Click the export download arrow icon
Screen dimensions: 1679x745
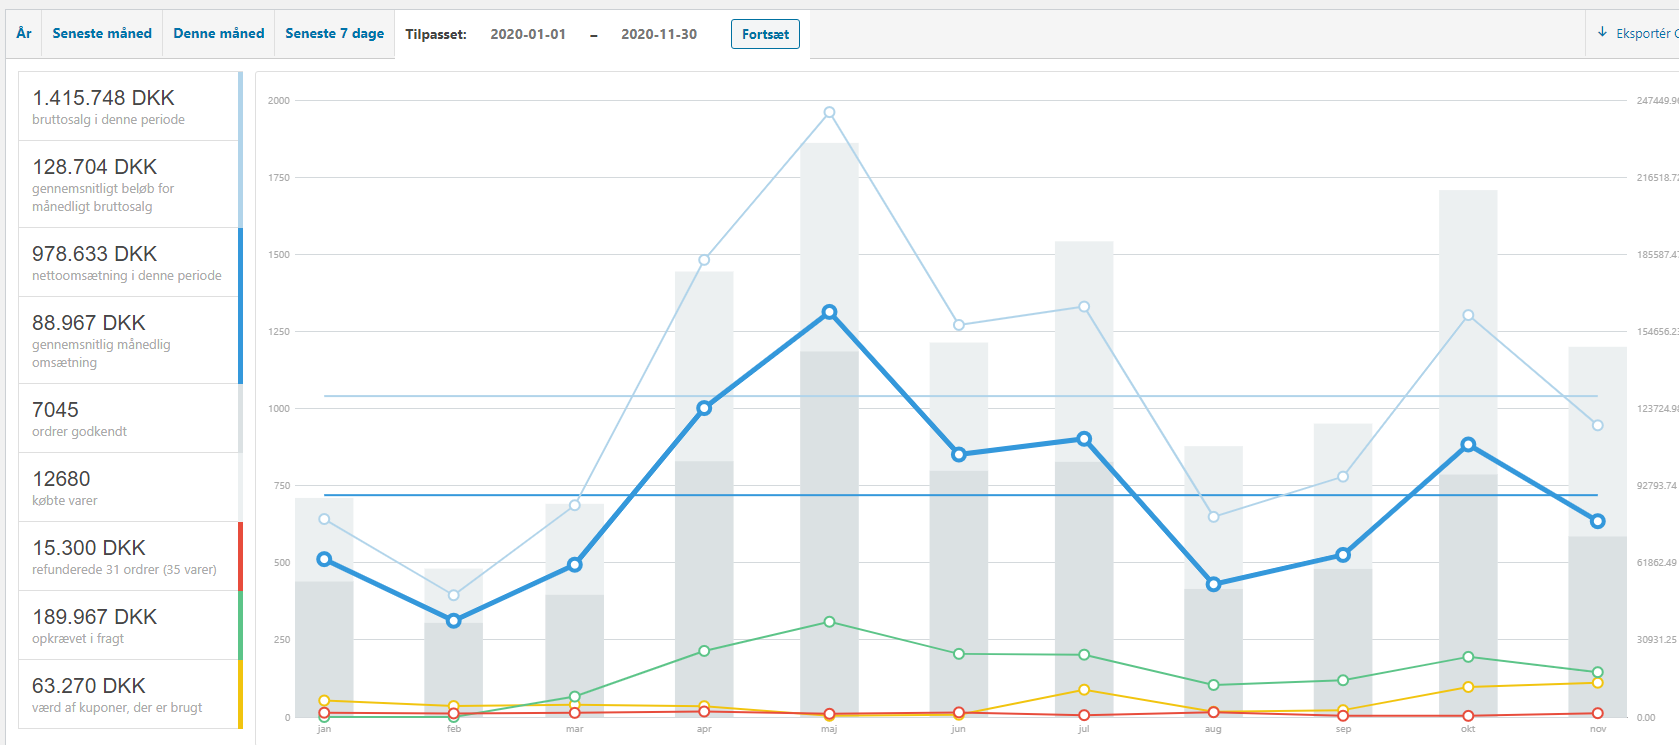[1602, 33]
